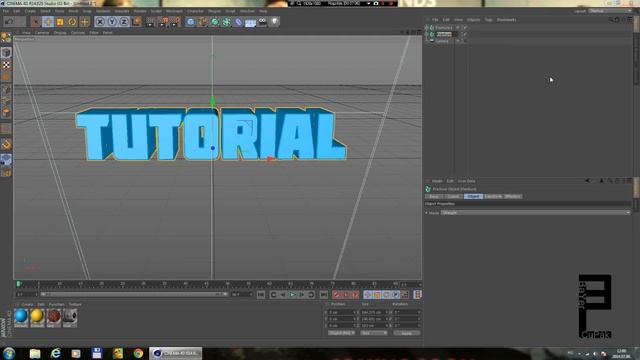Click the Render View icon
This screenshot has height=360, width=640.
pyautogui.click(x=151, y=22)
